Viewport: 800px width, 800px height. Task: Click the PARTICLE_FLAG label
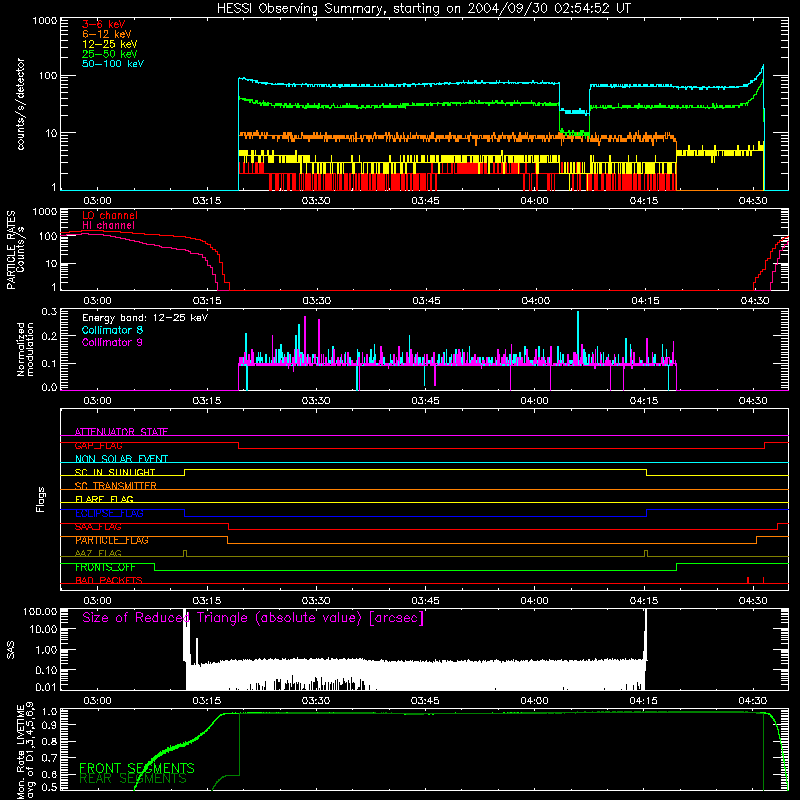[x=112, y=540]
